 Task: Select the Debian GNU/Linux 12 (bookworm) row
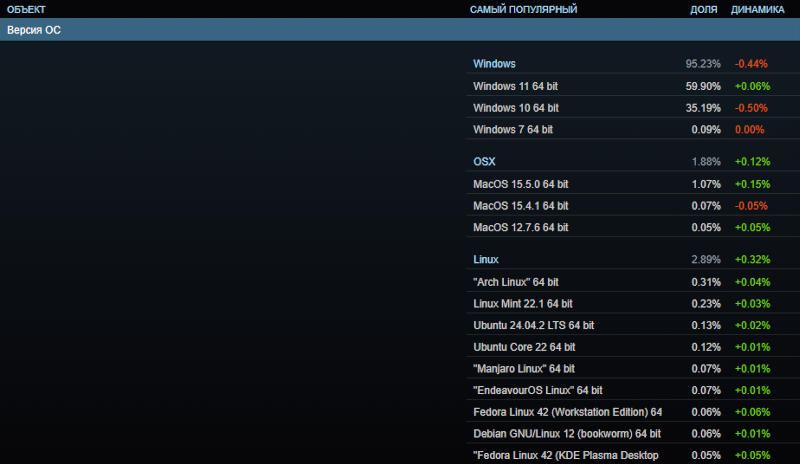pos(567,434)
